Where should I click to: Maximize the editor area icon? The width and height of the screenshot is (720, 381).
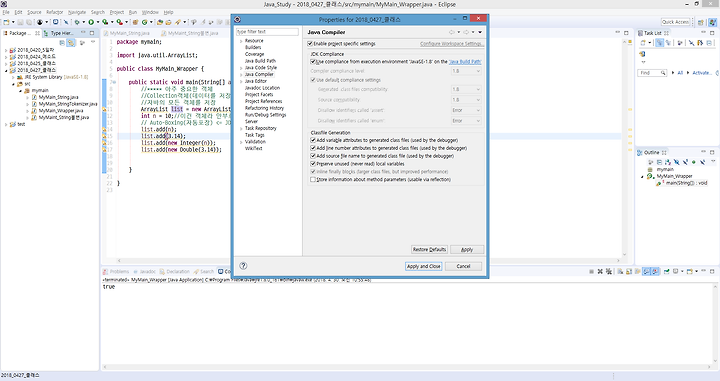click(x=626, y=33)
